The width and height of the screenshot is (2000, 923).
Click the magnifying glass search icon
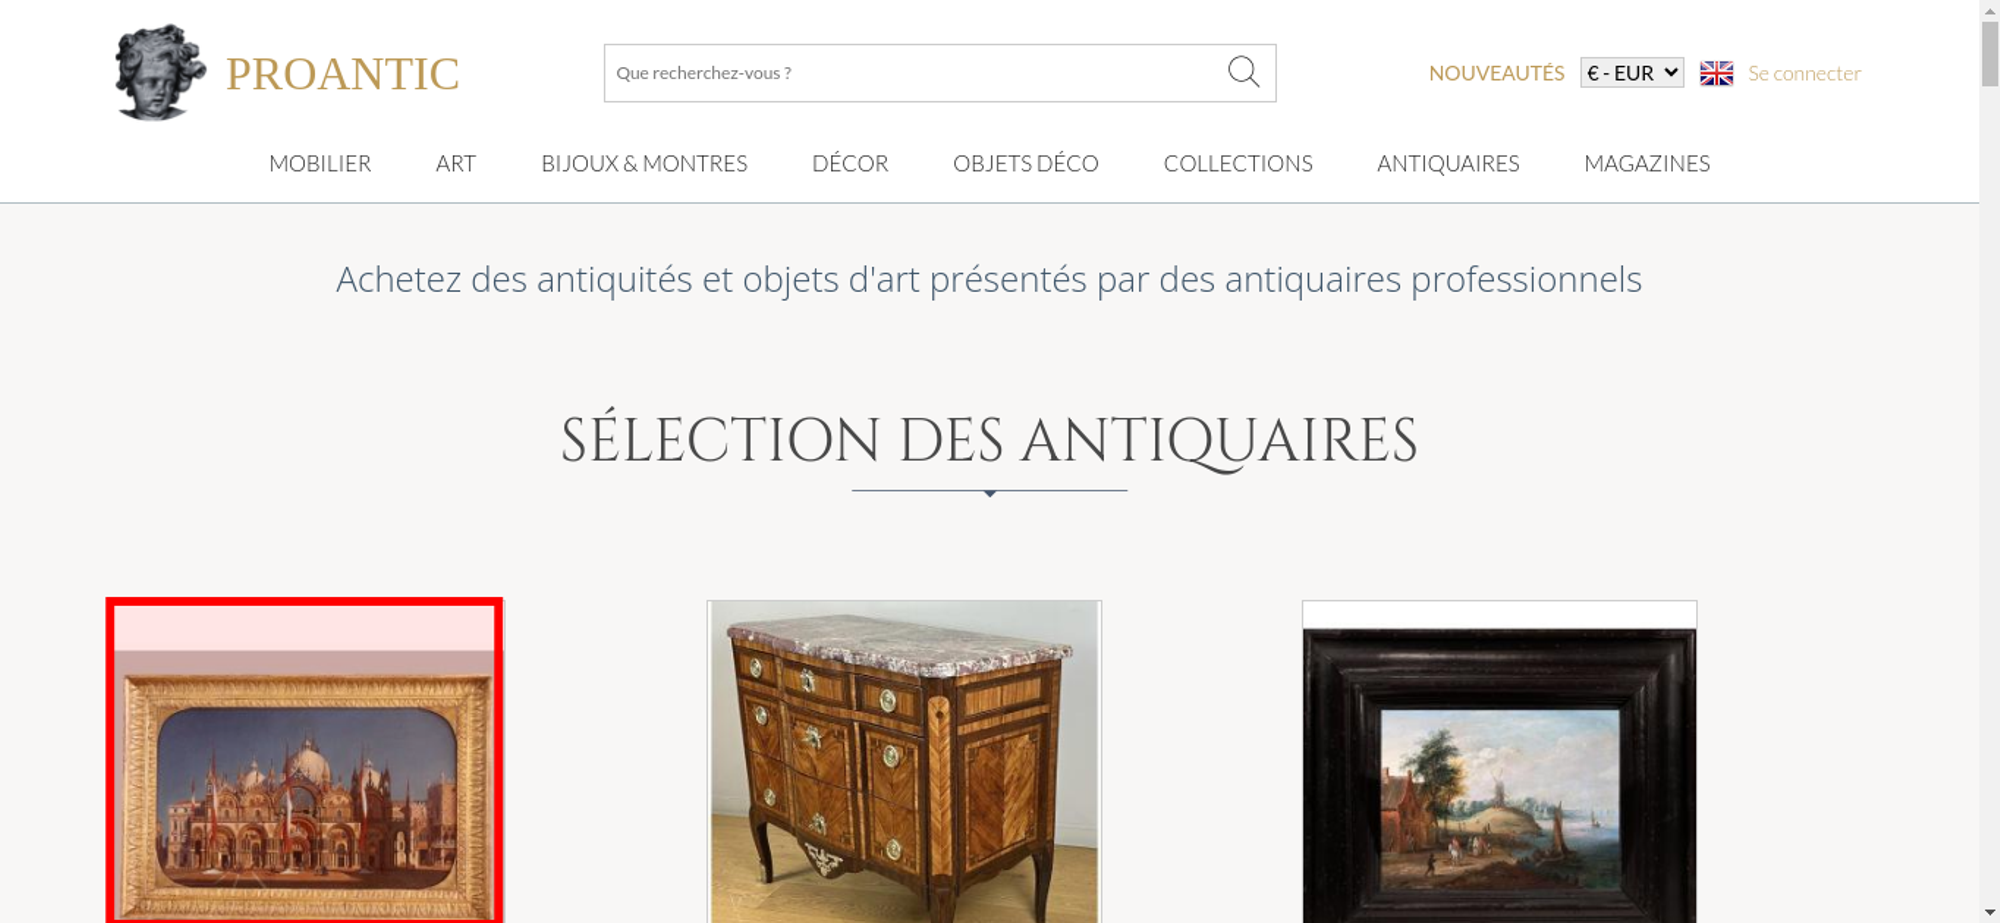pos(1243,72)
